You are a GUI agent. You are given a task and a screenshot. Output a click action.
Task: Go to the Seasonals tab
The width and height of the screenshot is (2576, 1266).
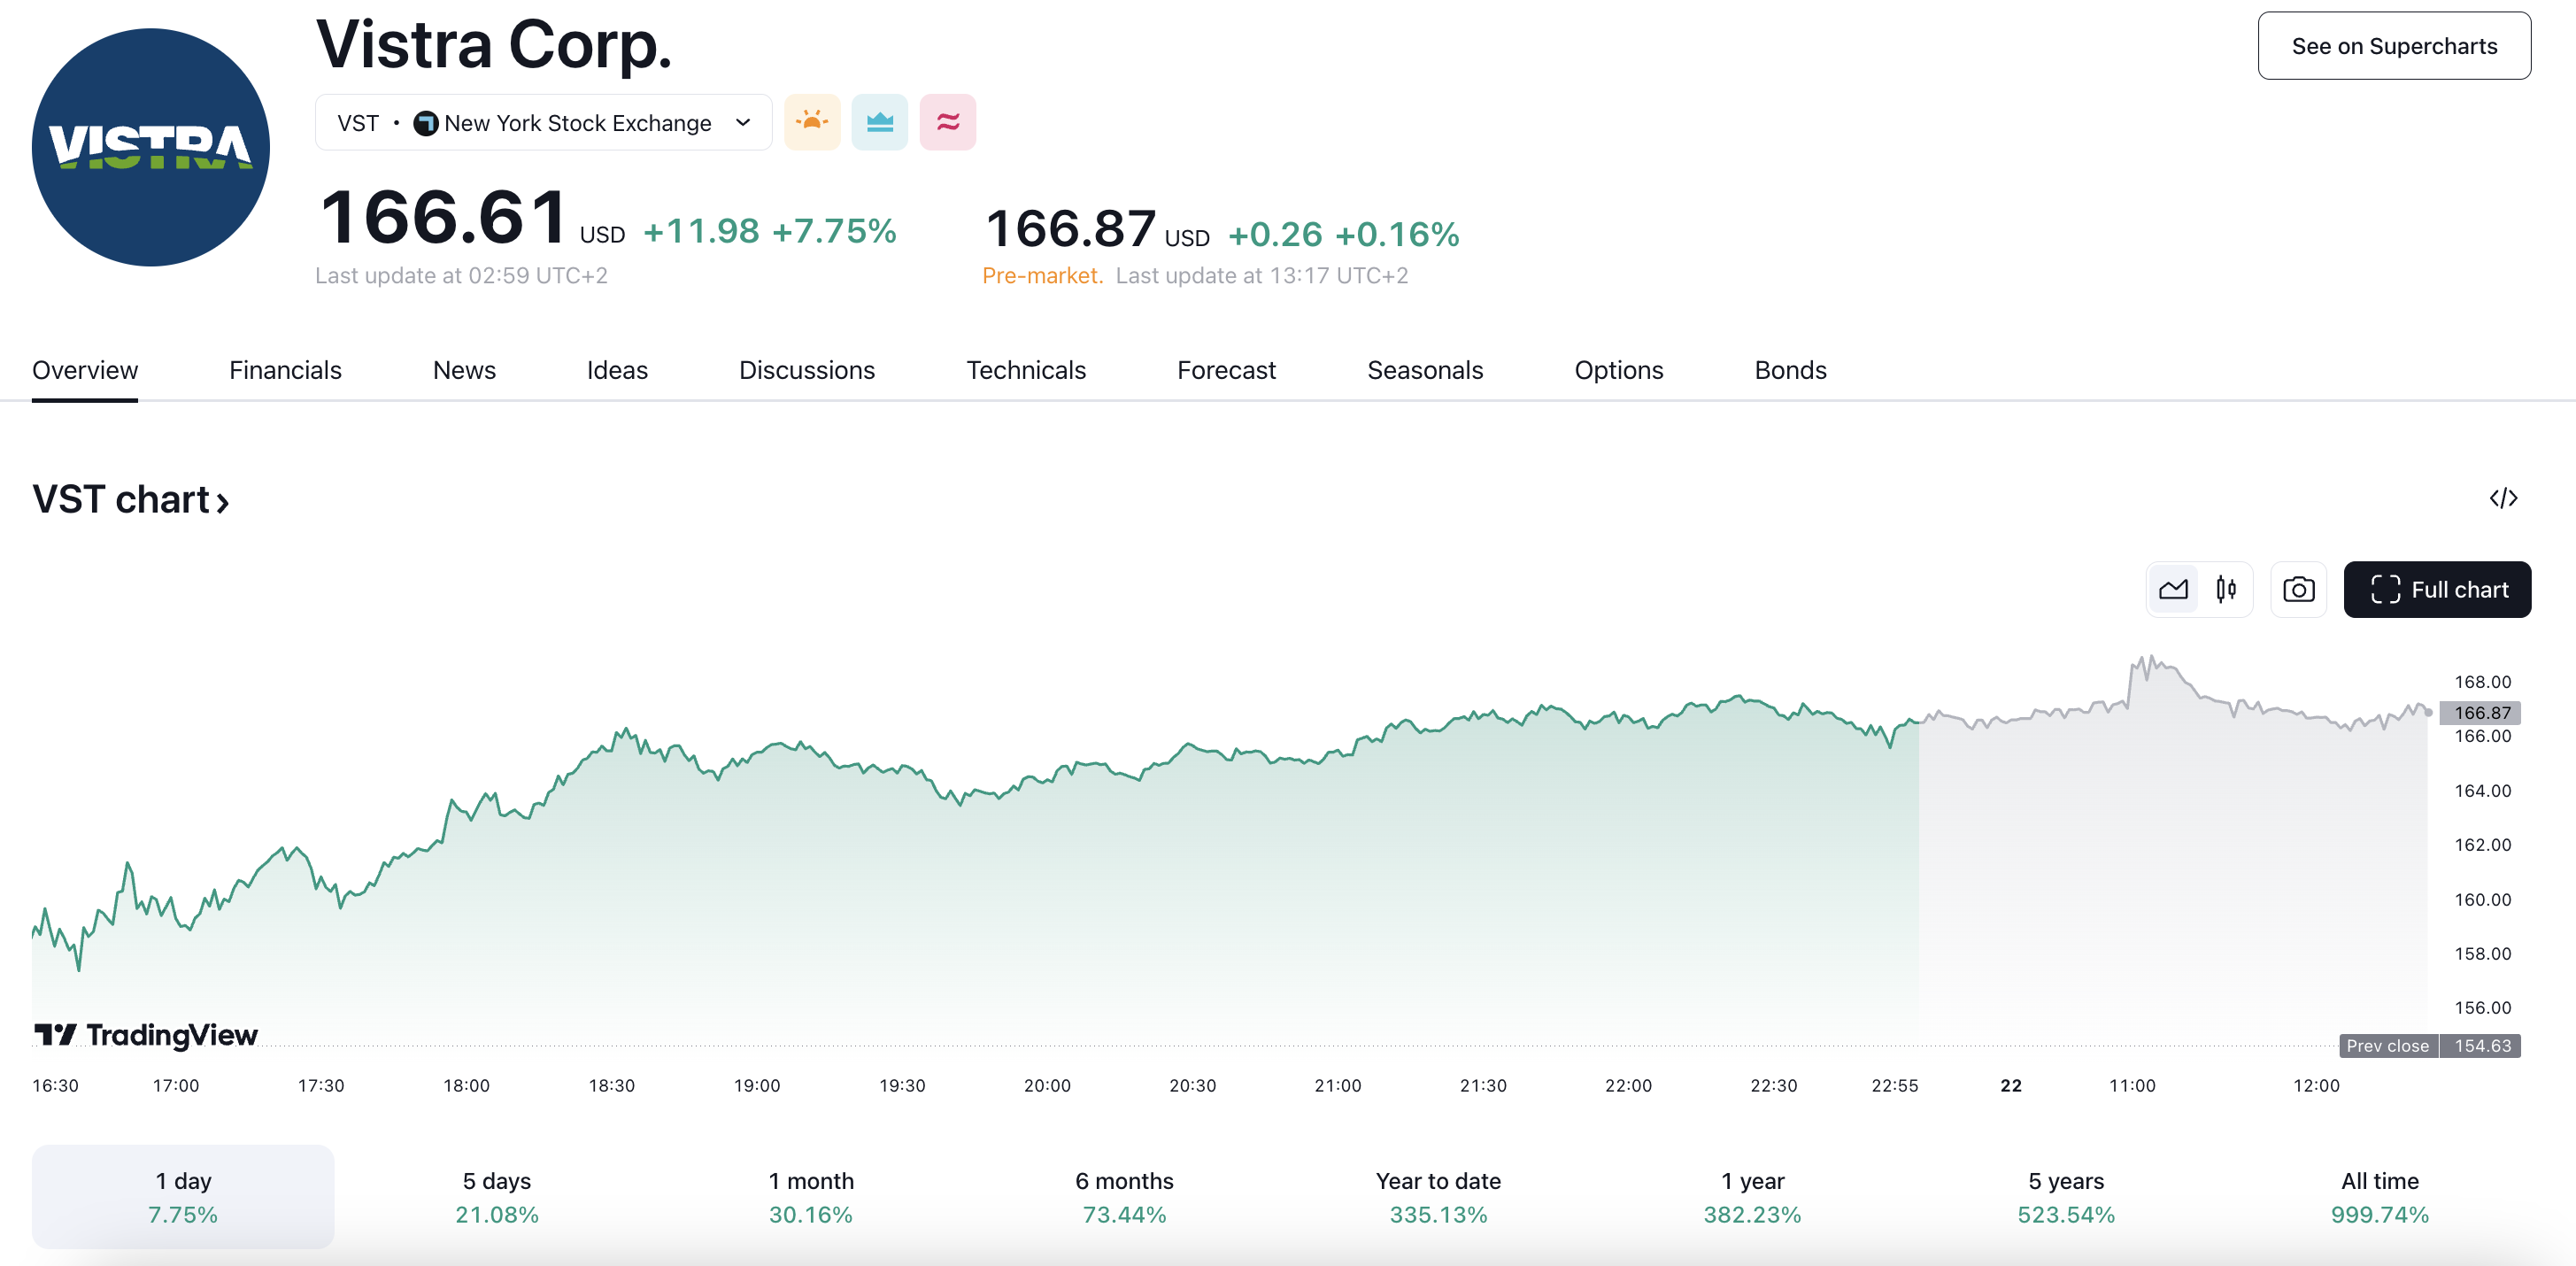(x=1424, y=370)
